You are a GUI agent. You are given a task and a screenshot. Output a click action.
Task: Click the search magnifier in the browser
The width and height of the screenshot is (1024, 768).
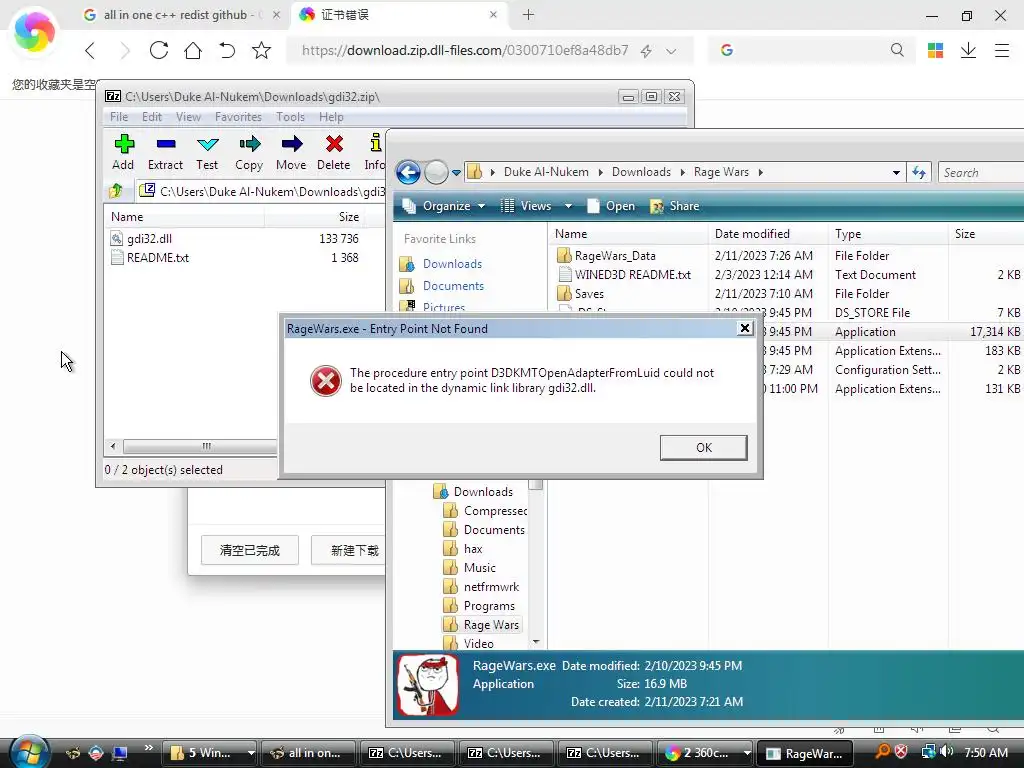(x=897, y=50)
